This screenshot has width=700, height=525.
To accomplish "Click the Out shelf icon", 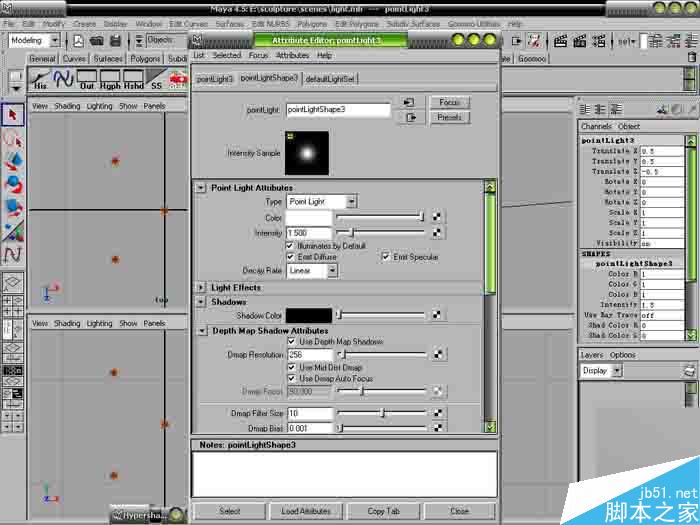I will 87,79.
